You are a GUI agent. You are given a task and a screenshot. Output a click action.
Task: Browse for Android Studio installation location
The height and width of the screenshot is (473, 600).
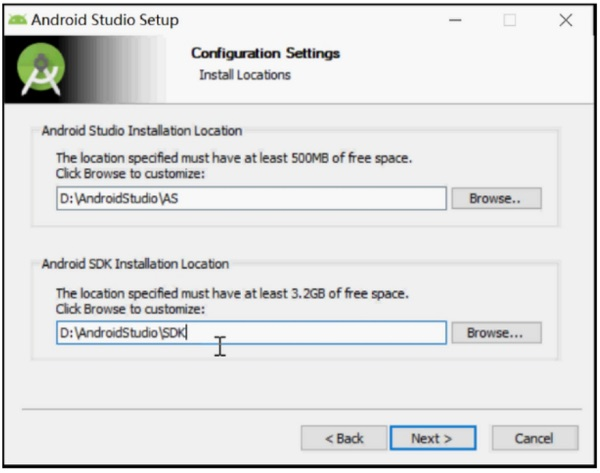496,198
